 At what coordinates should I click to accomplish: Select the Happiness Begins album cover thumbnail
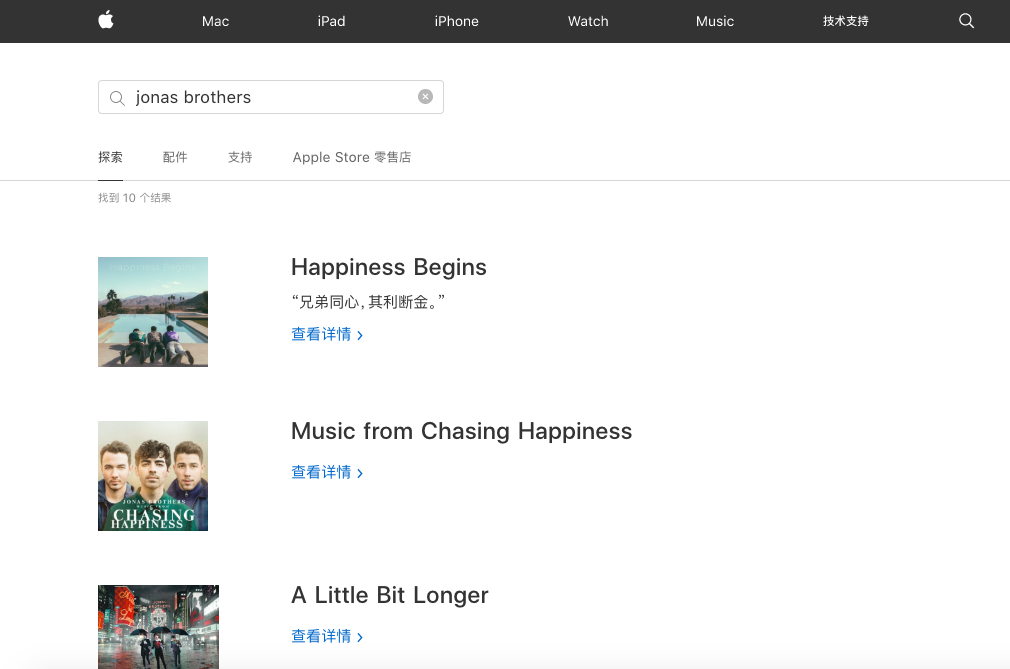(152, 311)
